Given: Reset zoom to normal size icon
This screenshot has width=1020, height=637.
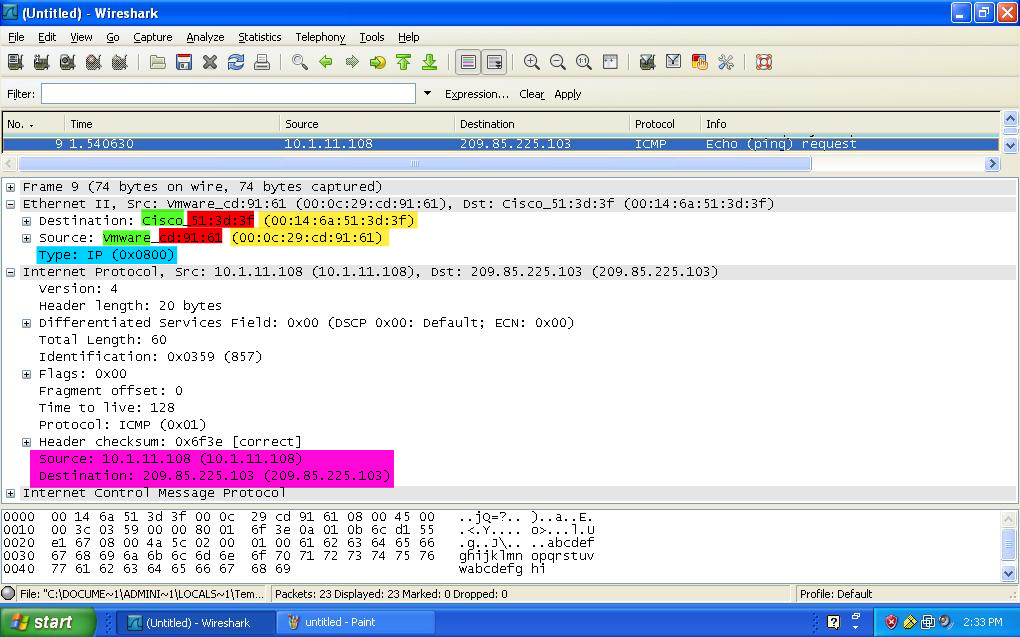Looking at the screenshot, I should point(584,62).
